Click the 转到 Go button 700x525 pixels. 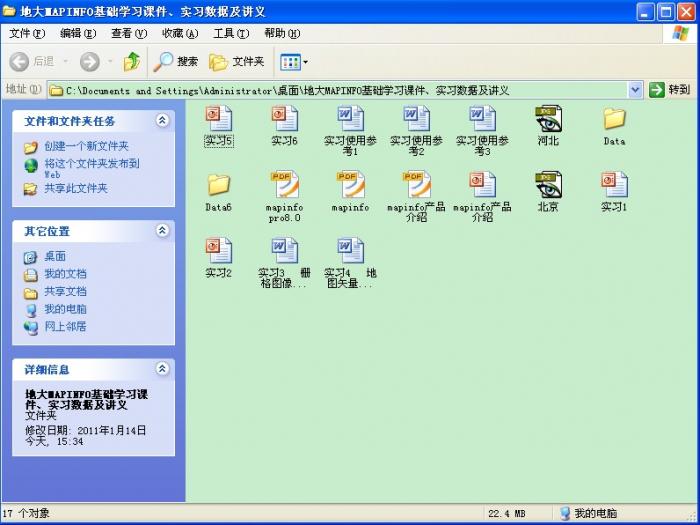point(670,90)
